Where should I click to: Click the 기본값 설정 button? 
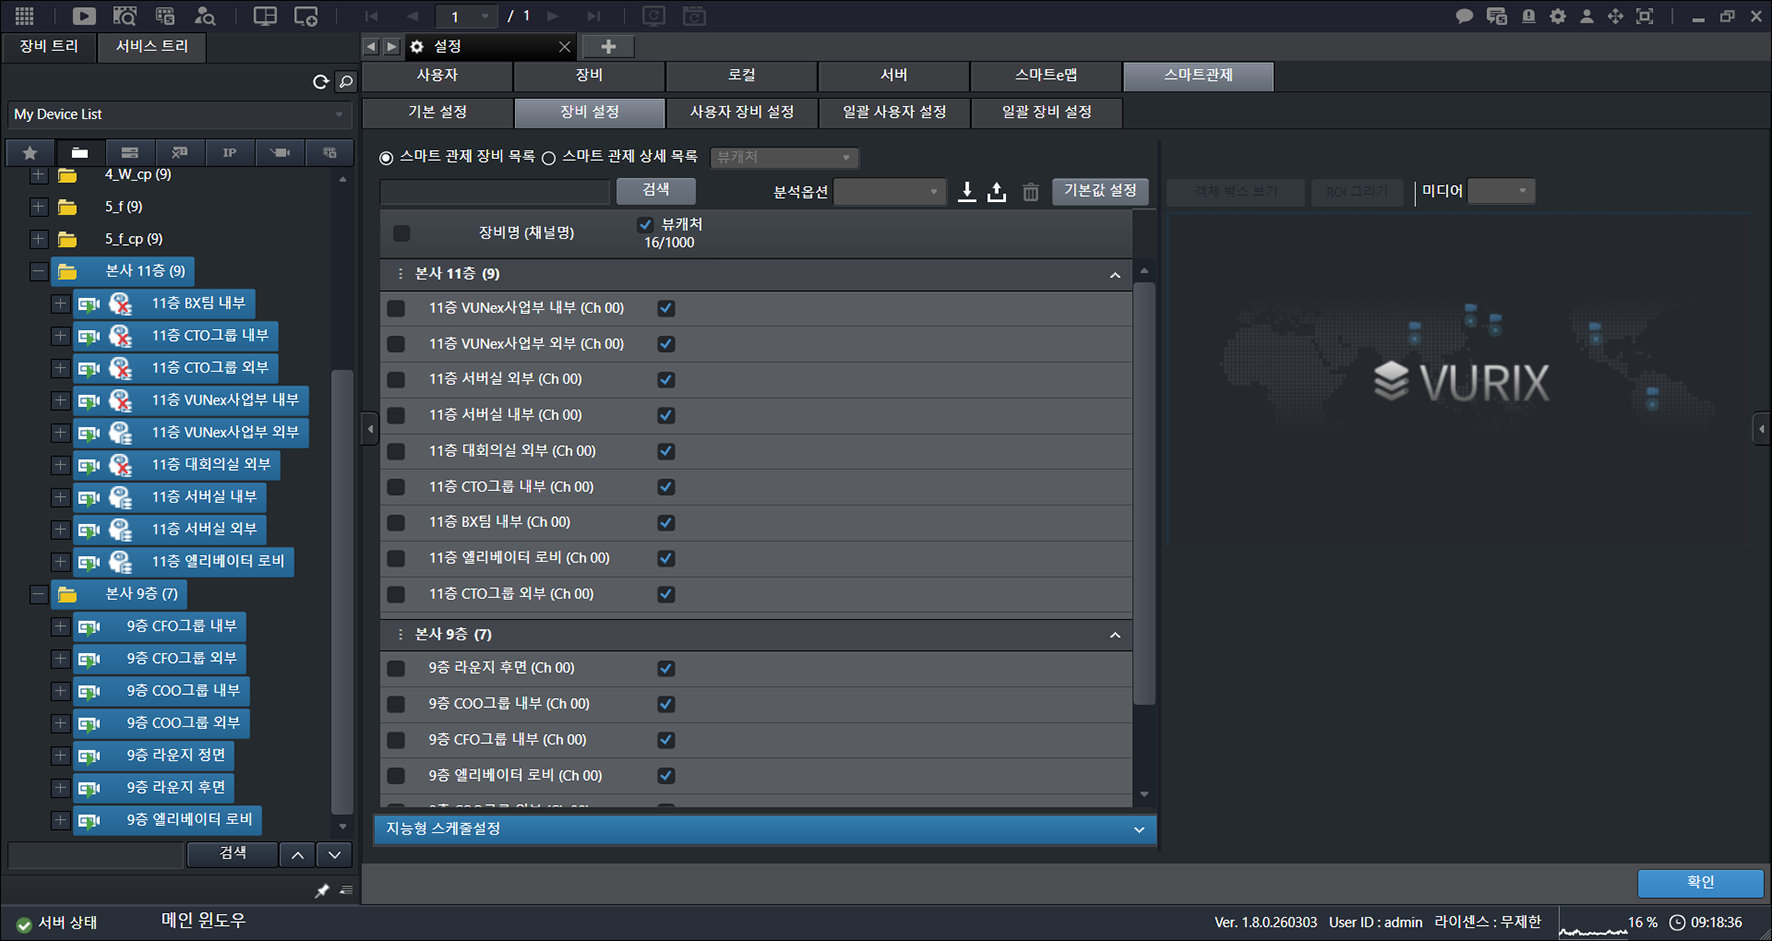1100,191
